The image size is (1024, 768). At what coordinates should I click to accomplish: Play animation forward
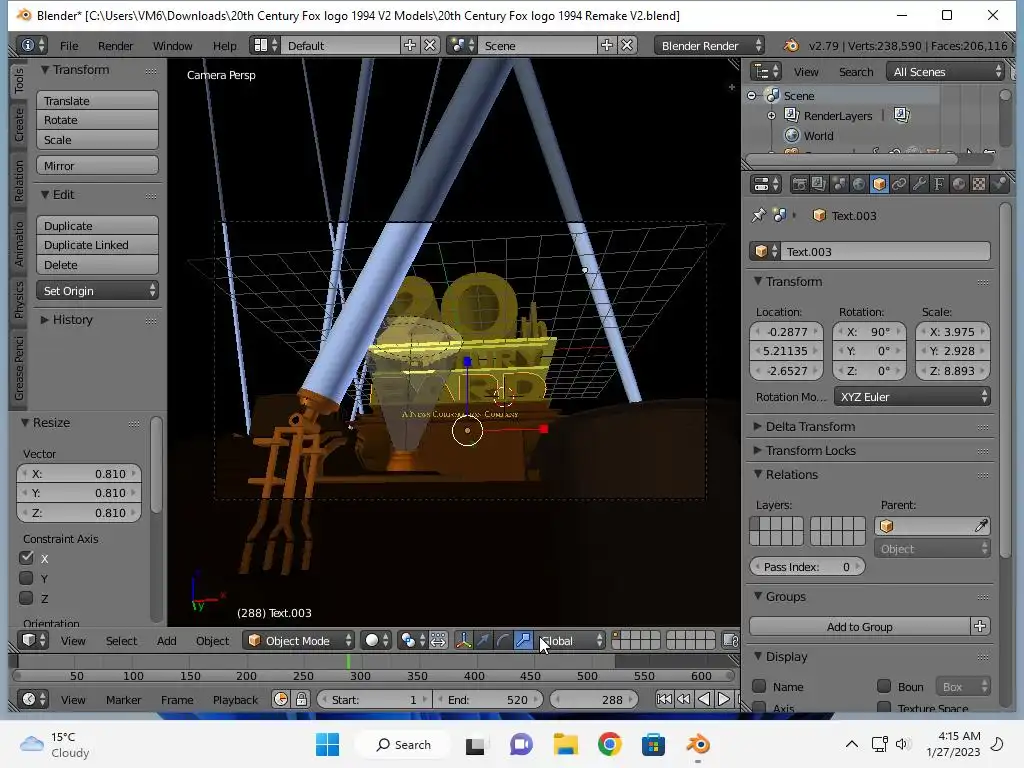tap(724, 699)
